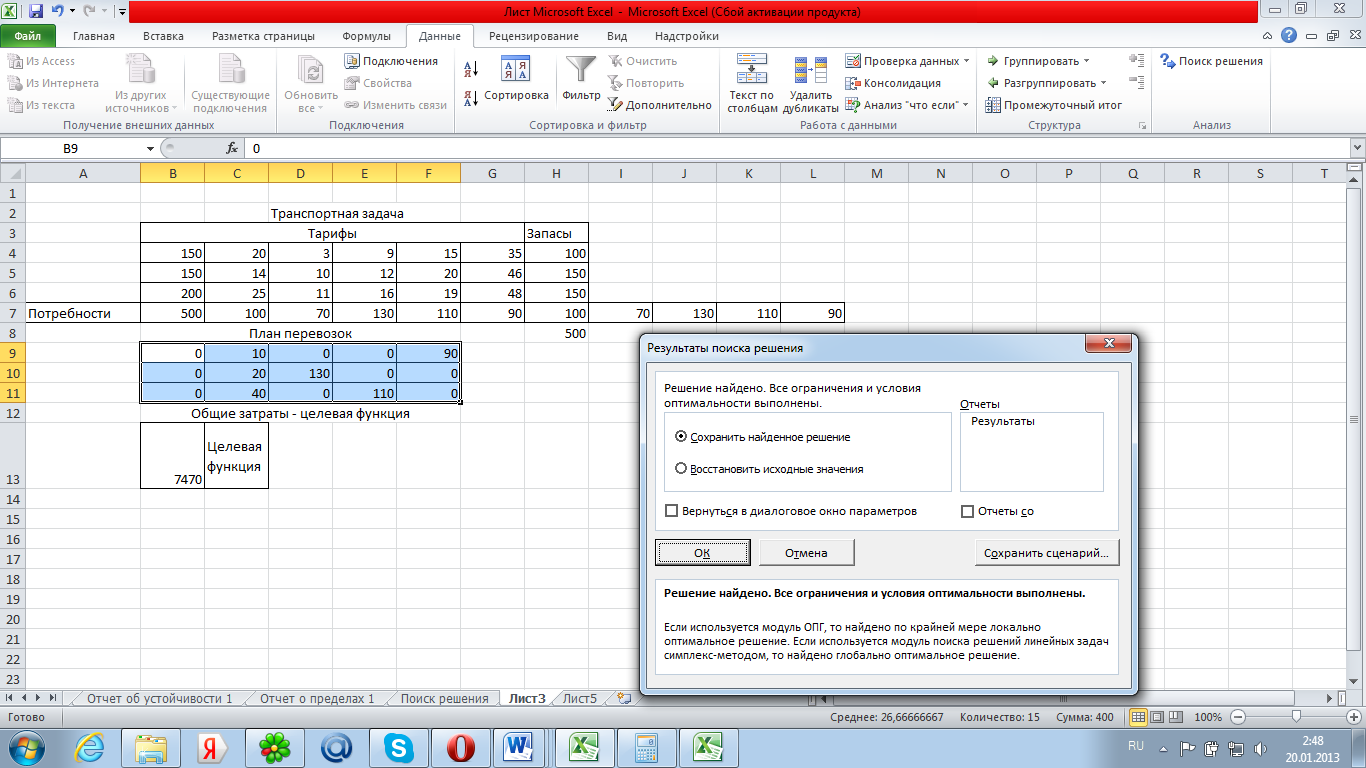Screen dimensions: 1366x768
Task: Switch to the Формулы tab
Action: [367, 36]
